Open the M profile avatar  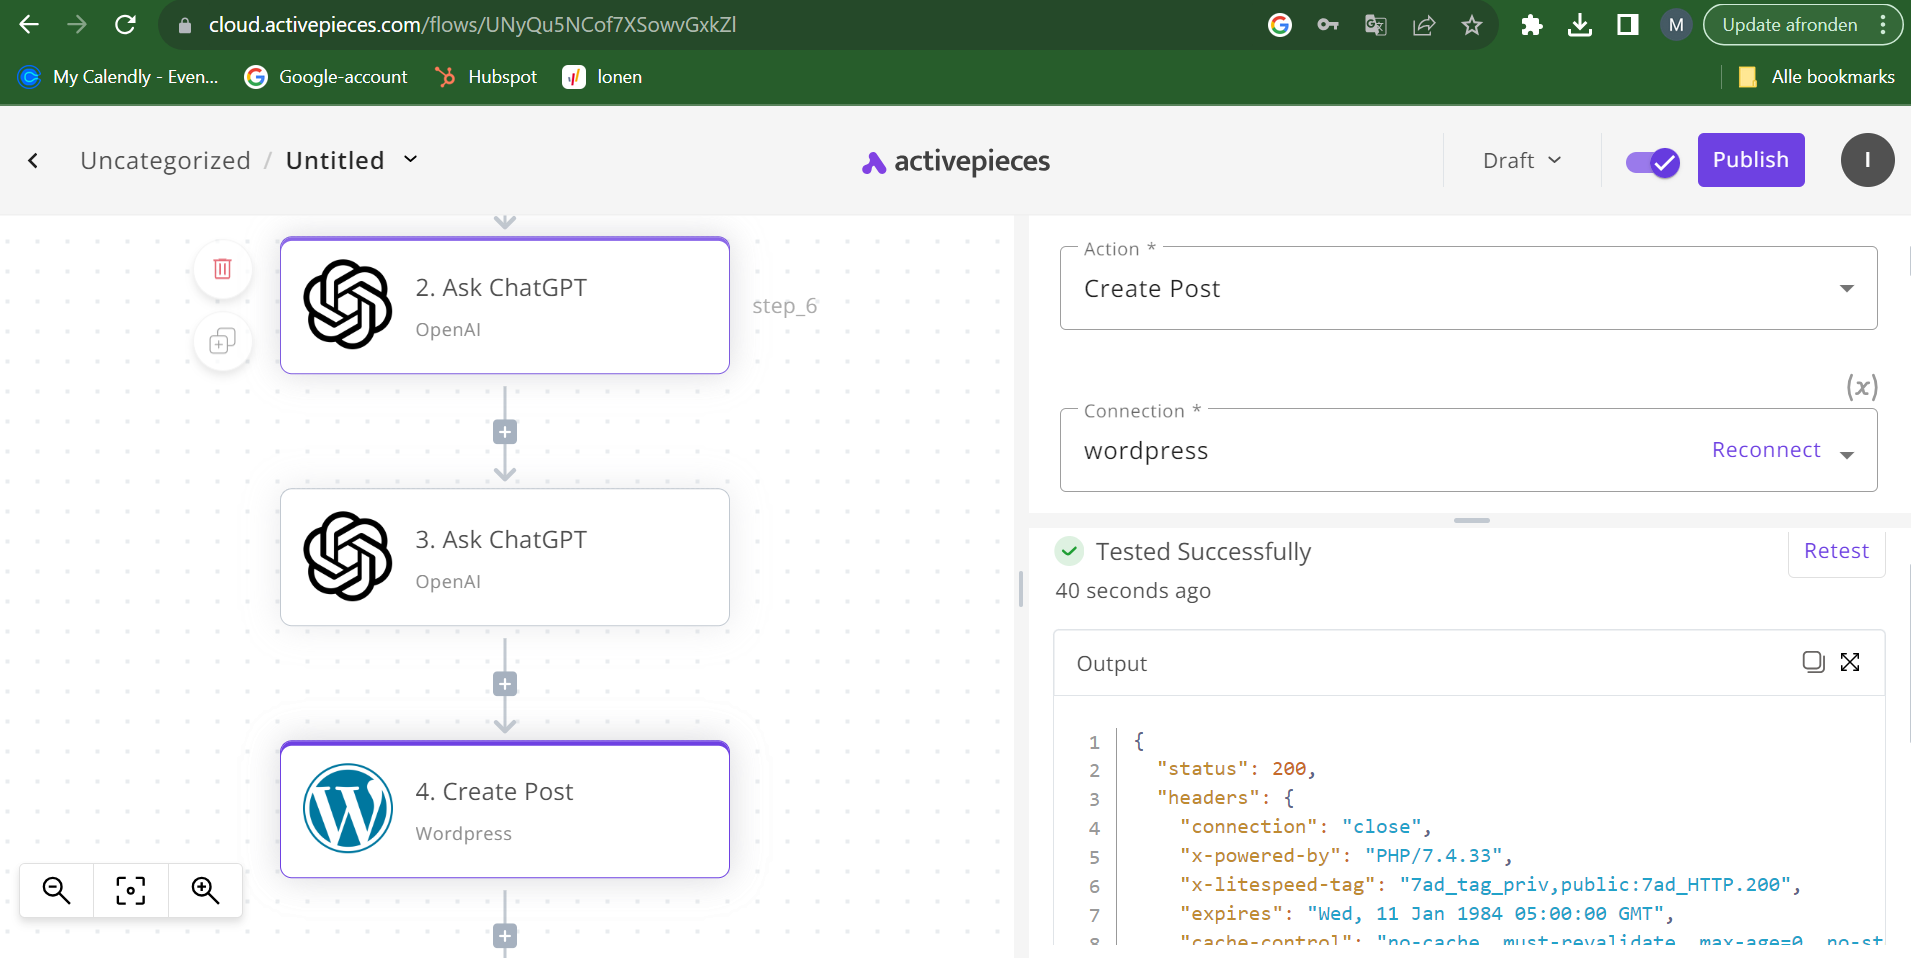point(1676,25)
